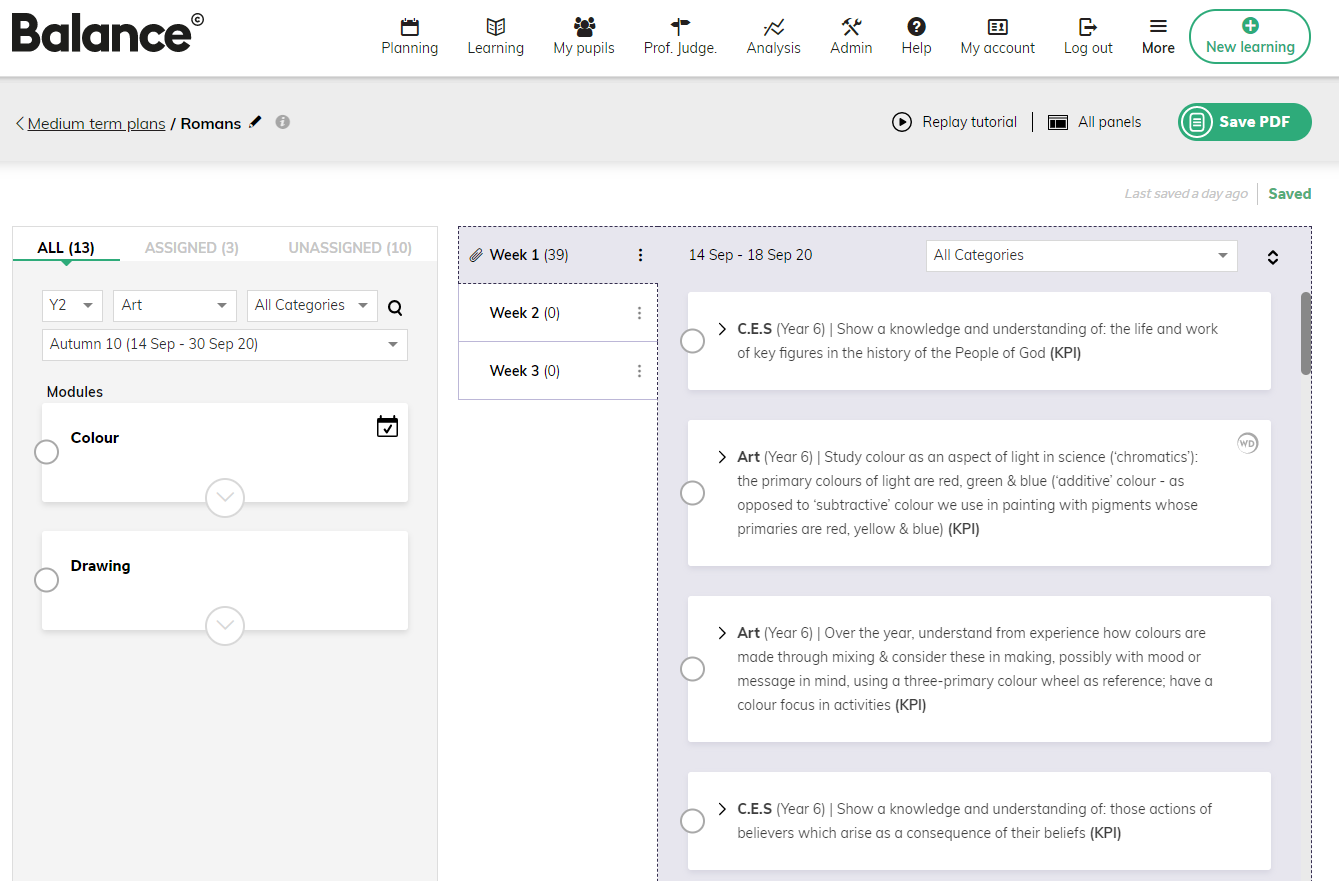Viewport: 1339px width, 881px height.
Task: Click the Last saved a day ago text
Action: [x=1186, y=194]
